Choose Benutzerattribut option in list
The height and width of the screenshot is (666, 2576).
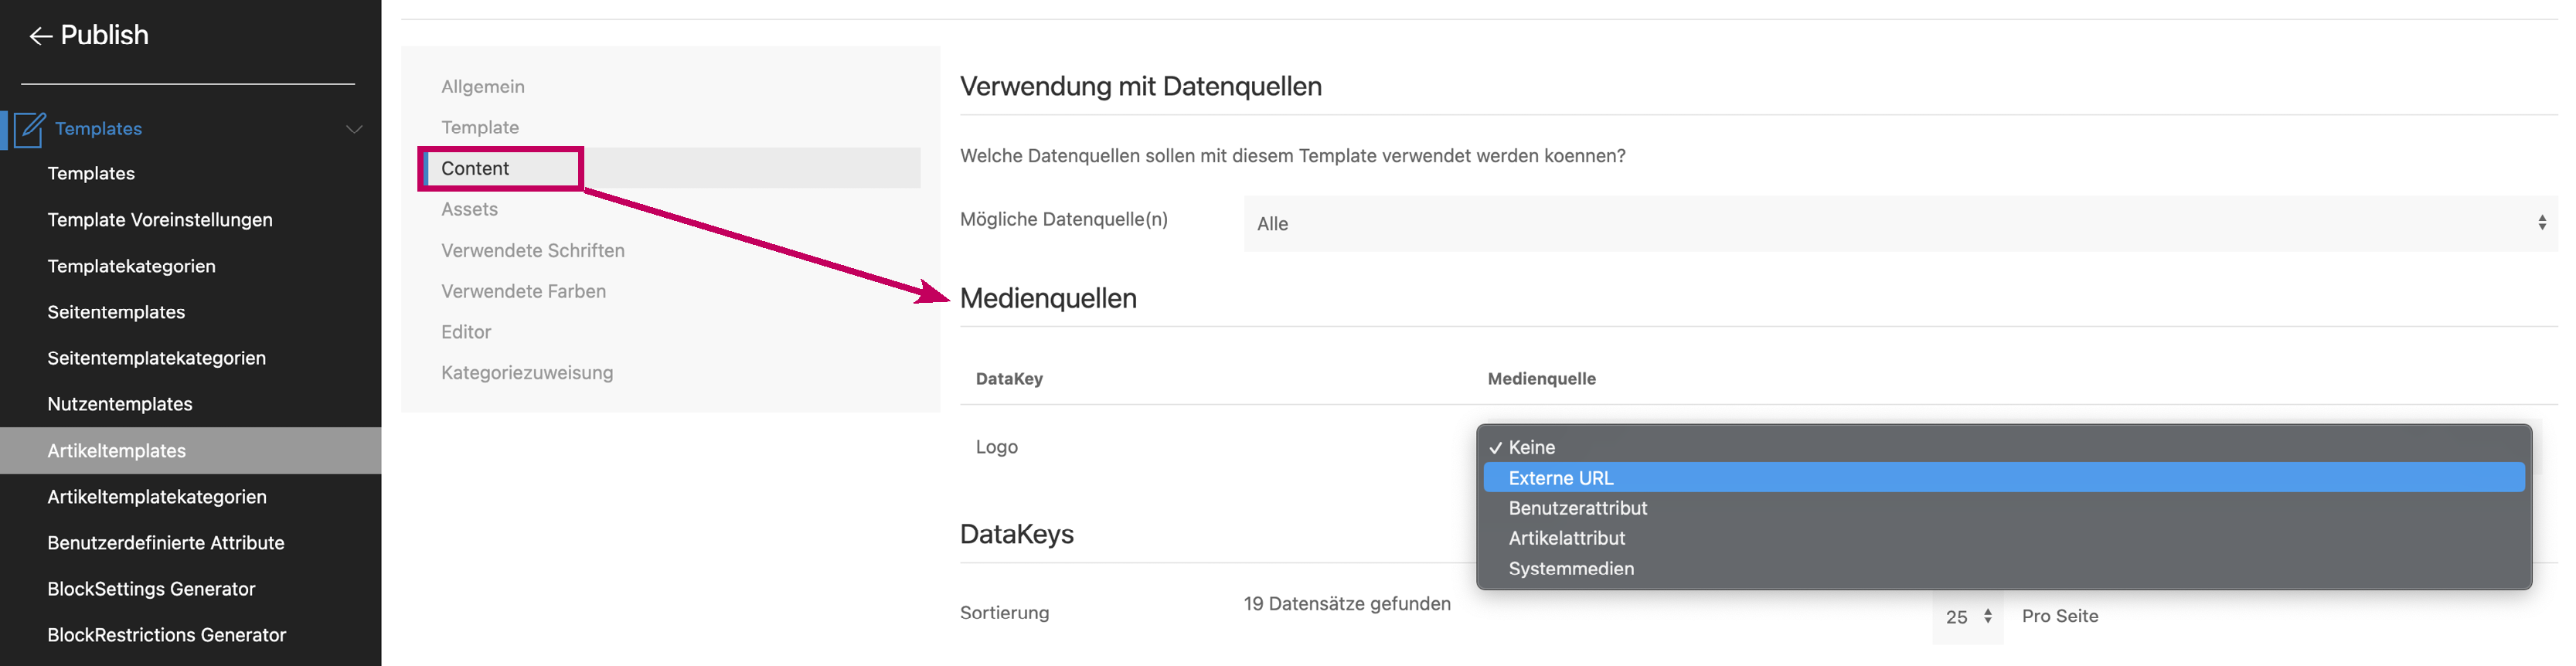[1577, 508]
